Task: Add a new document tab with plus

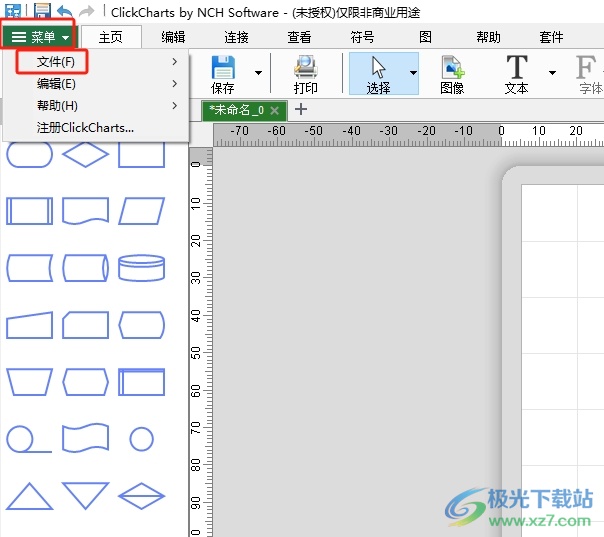Action: (301, 110)
